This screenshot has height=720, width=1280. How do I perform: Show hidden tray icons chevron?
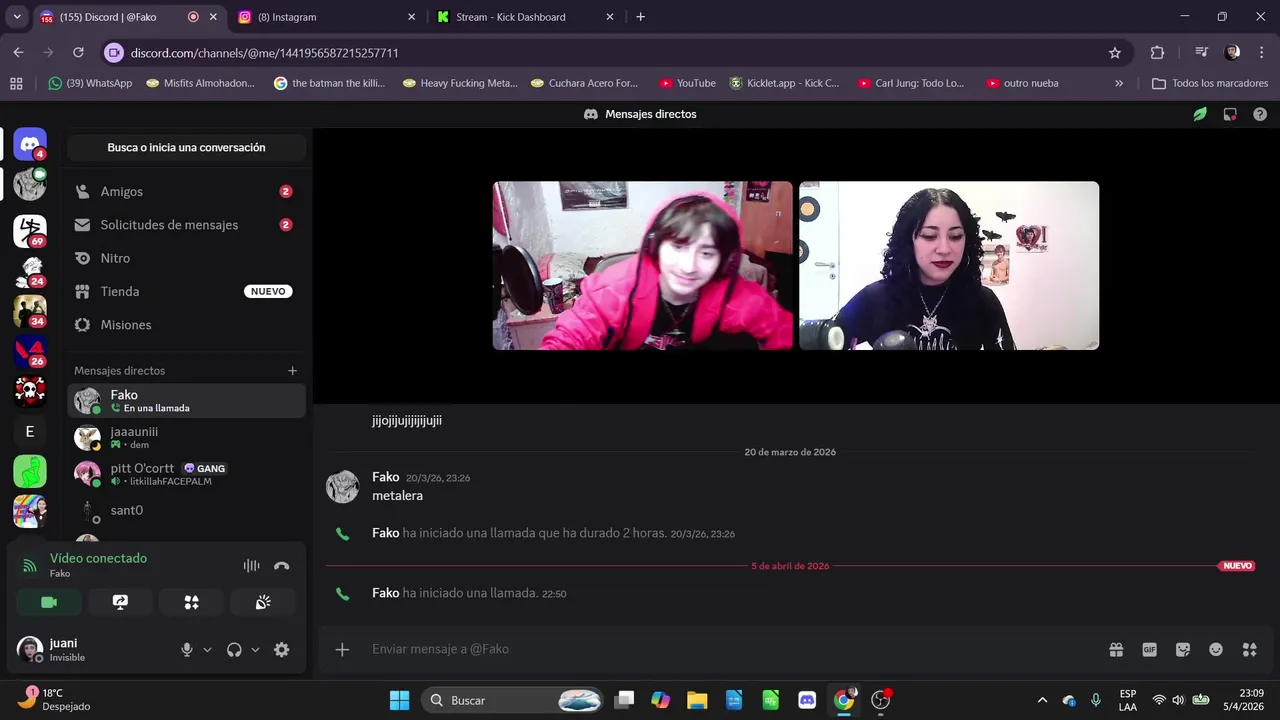pos(1042,700)
